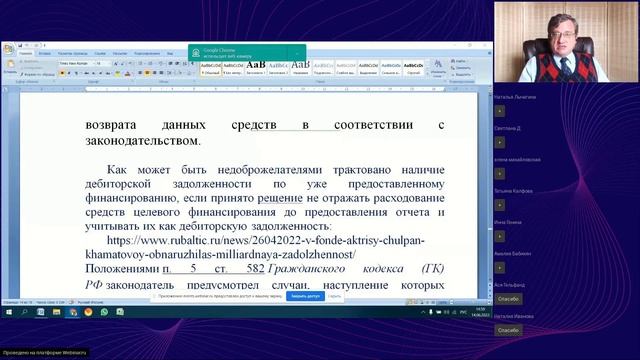Viewport: 640px width, 360px height.
Task: Save the document from Quick Access toolbar
Action: point(20,45)
